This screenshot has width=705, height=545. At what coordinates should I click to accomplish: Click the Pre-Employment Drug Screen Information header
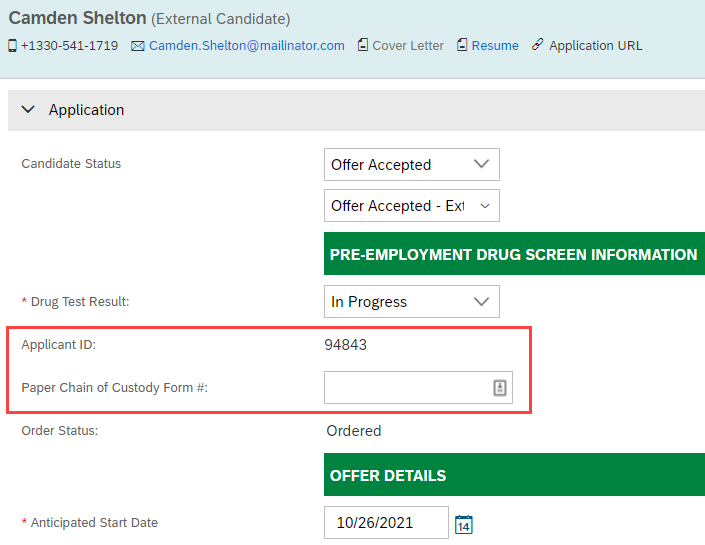(514, 254)
